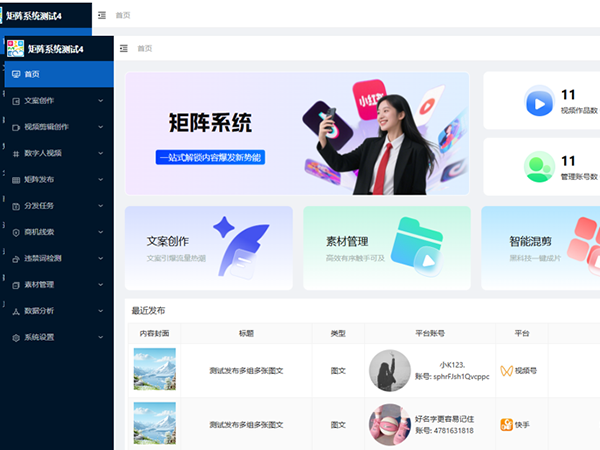Screen dimensions: 600x450
Task: Expand the 违禁词检测 chevron arrow
Action: 100,258
